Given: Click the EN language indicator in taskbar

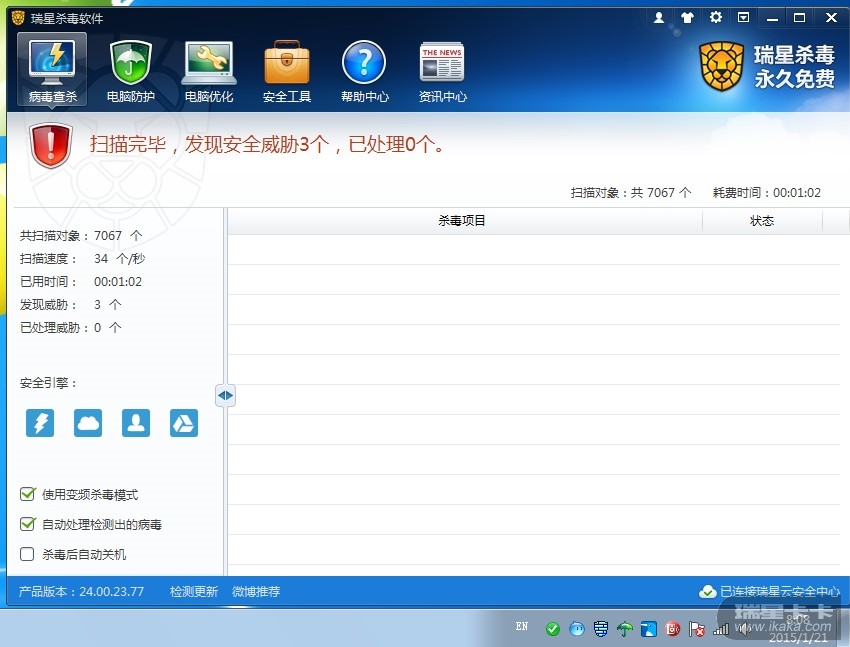Looking at the screenshot, I should point(521,626).
